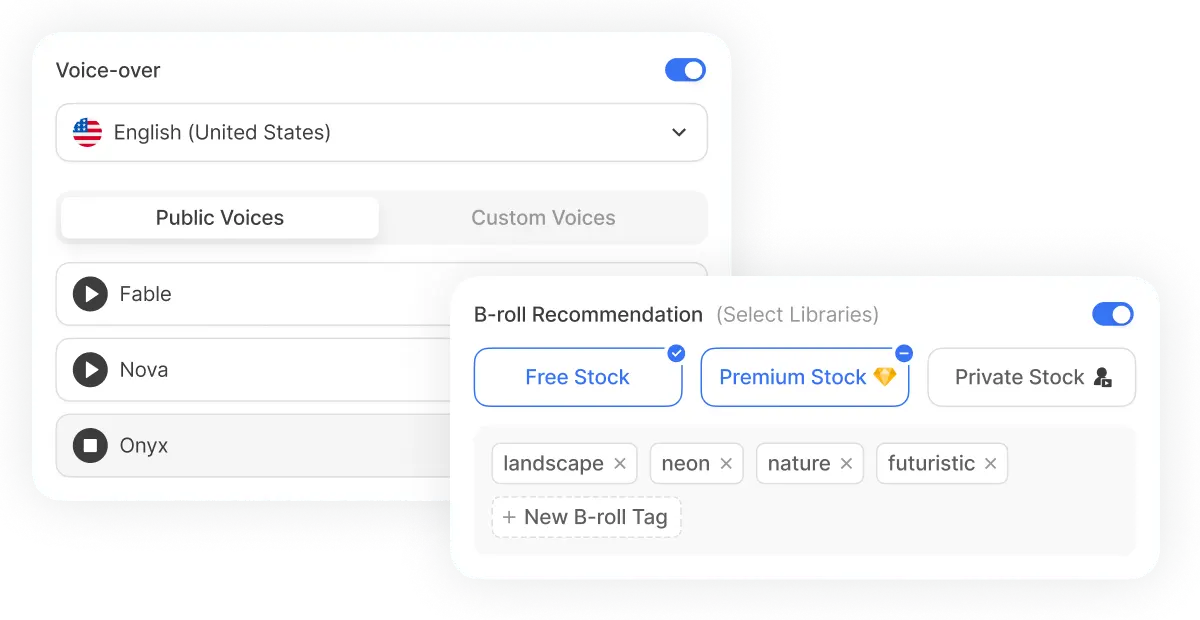Image resolution: width=1200 pixels, height=620 pixels.
Task: Delete the futuristic B-roll tag
Action: tap(991, 463)
